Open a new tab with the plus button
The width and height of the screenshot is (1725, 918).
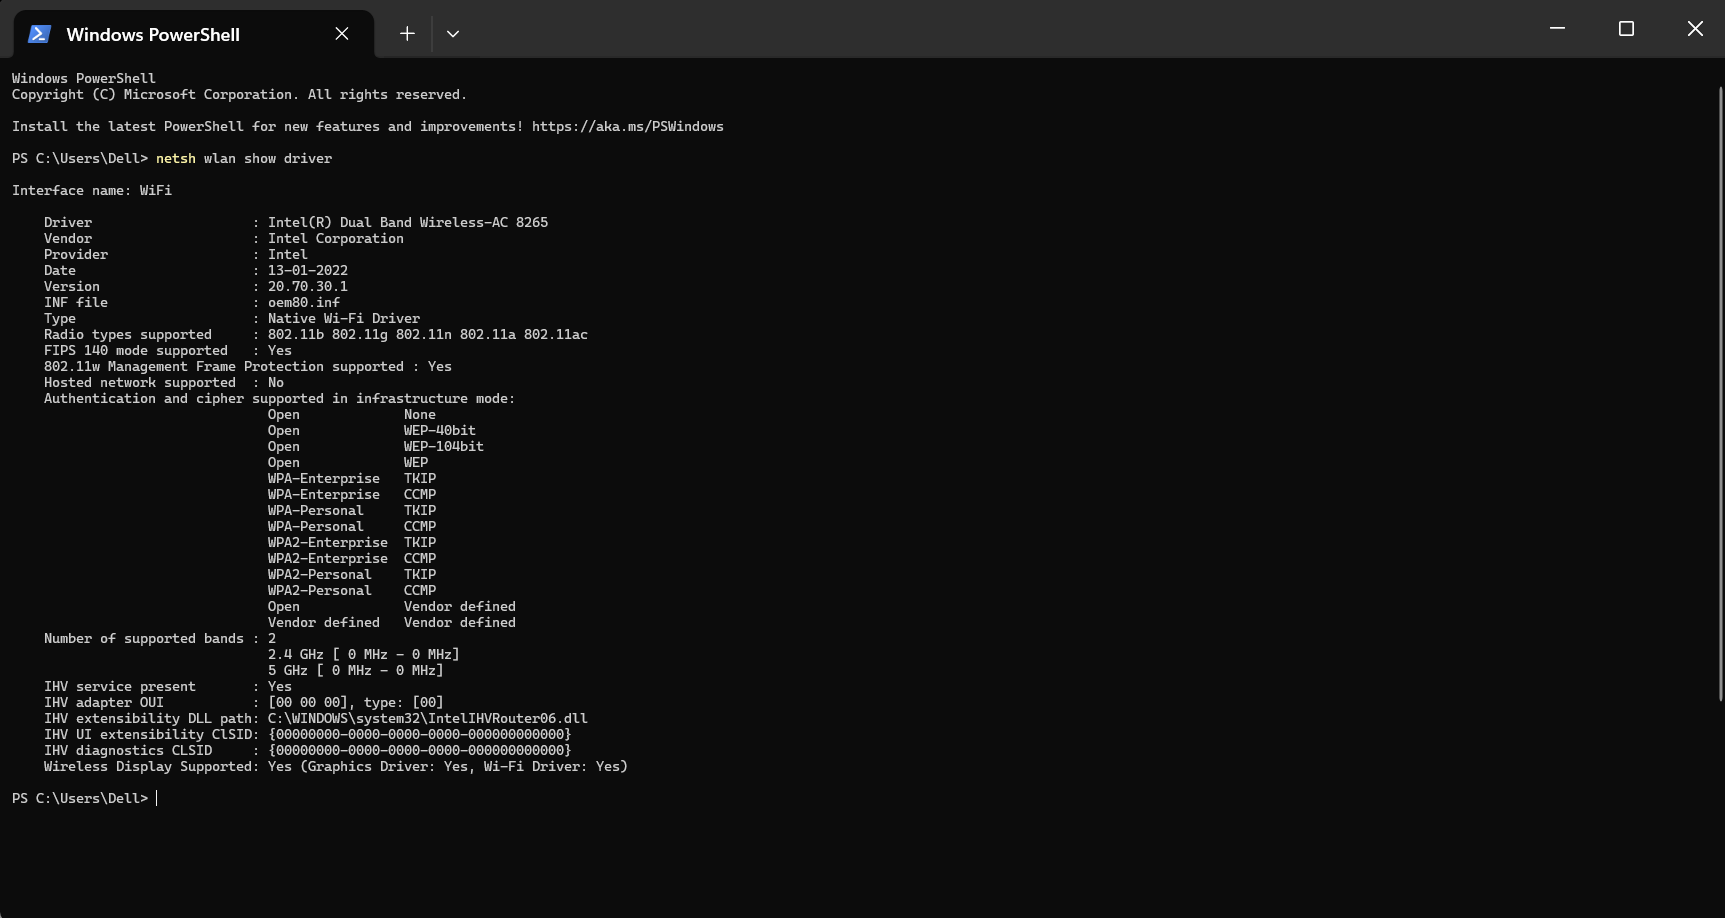(x=407, y=34)
